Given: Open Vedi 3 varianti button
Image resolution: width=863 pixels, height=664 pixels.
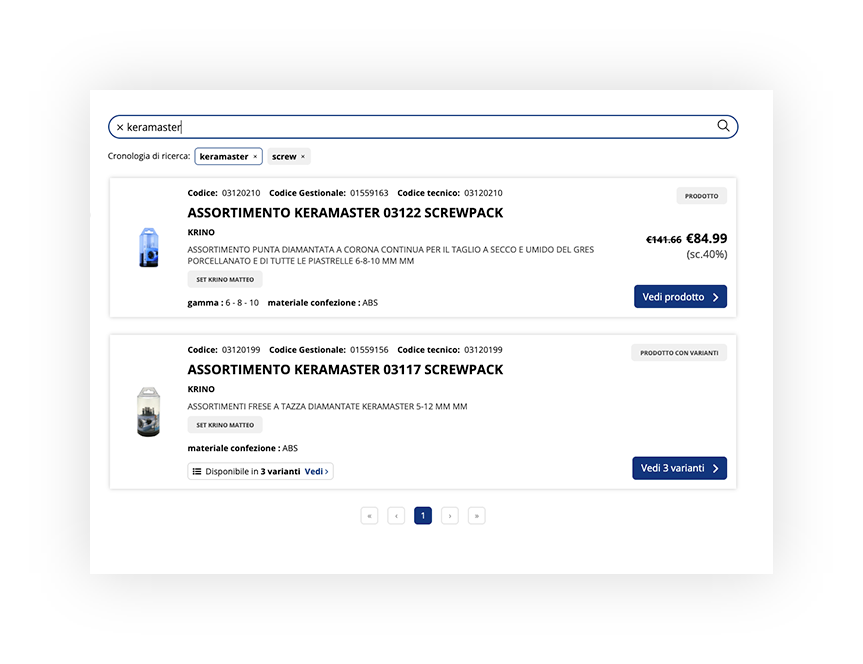Looking at the screenshot, I should click(679, 468).
